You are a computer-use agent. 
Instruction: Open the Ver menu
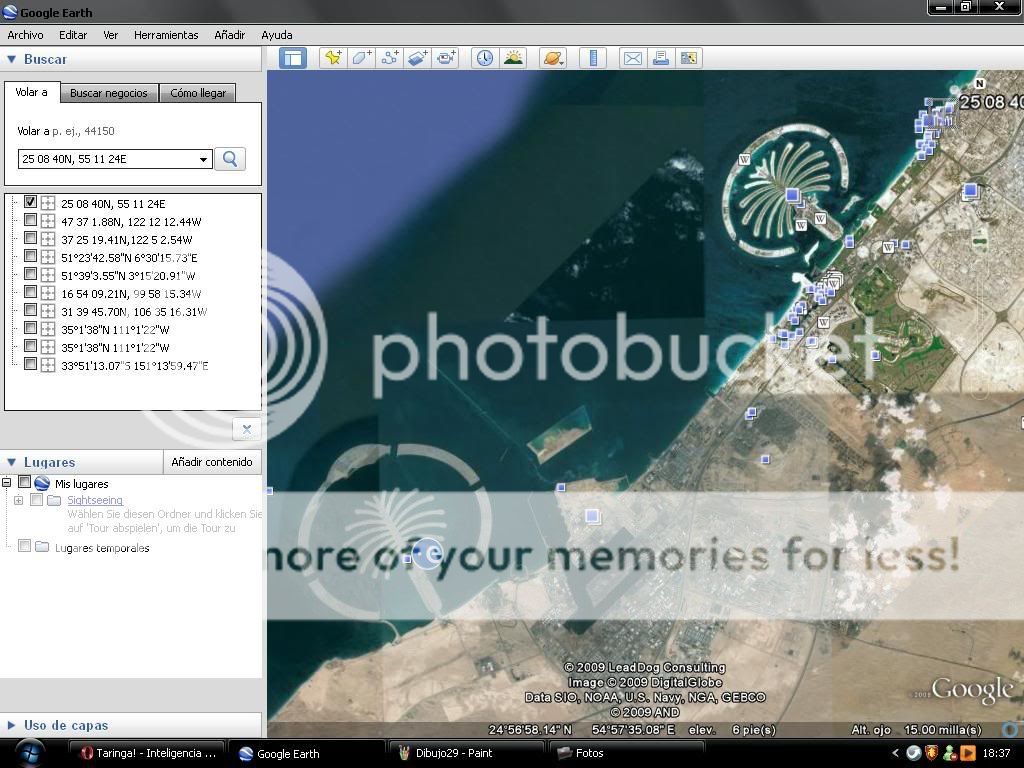click(x=110, y=35)
